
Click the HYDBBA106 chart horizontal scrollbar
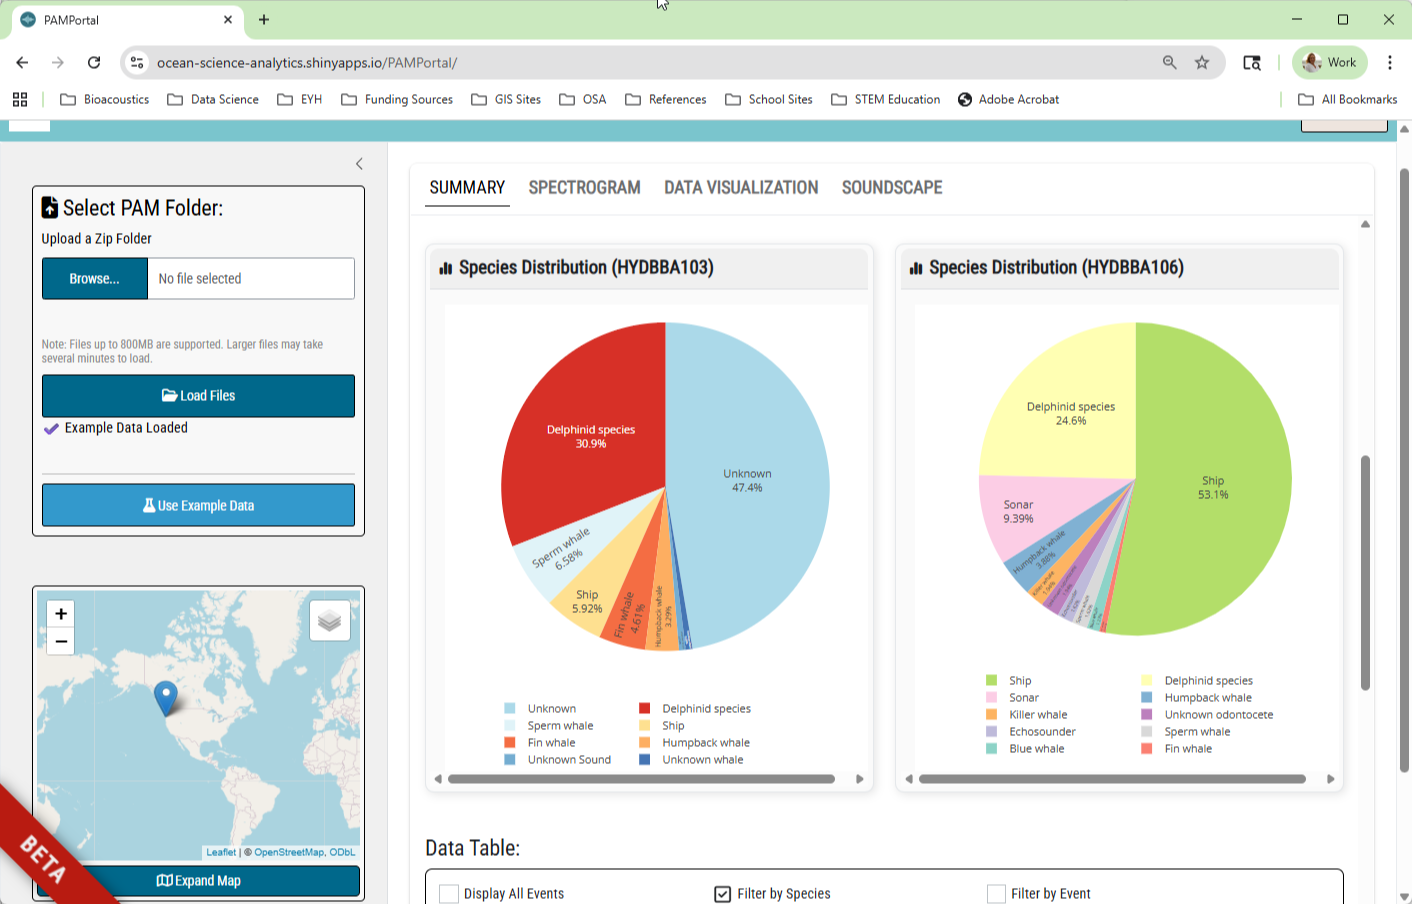point(1112,779)
